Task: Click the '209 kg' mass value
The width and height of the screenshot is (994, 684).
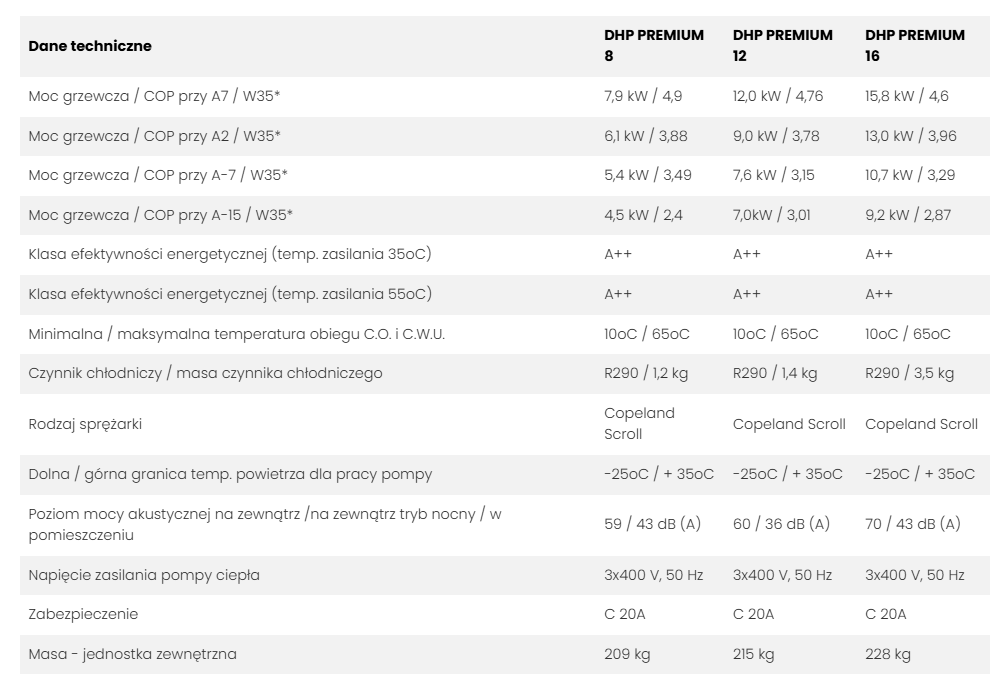Action: pyautogui.click(x=625, y=654)
